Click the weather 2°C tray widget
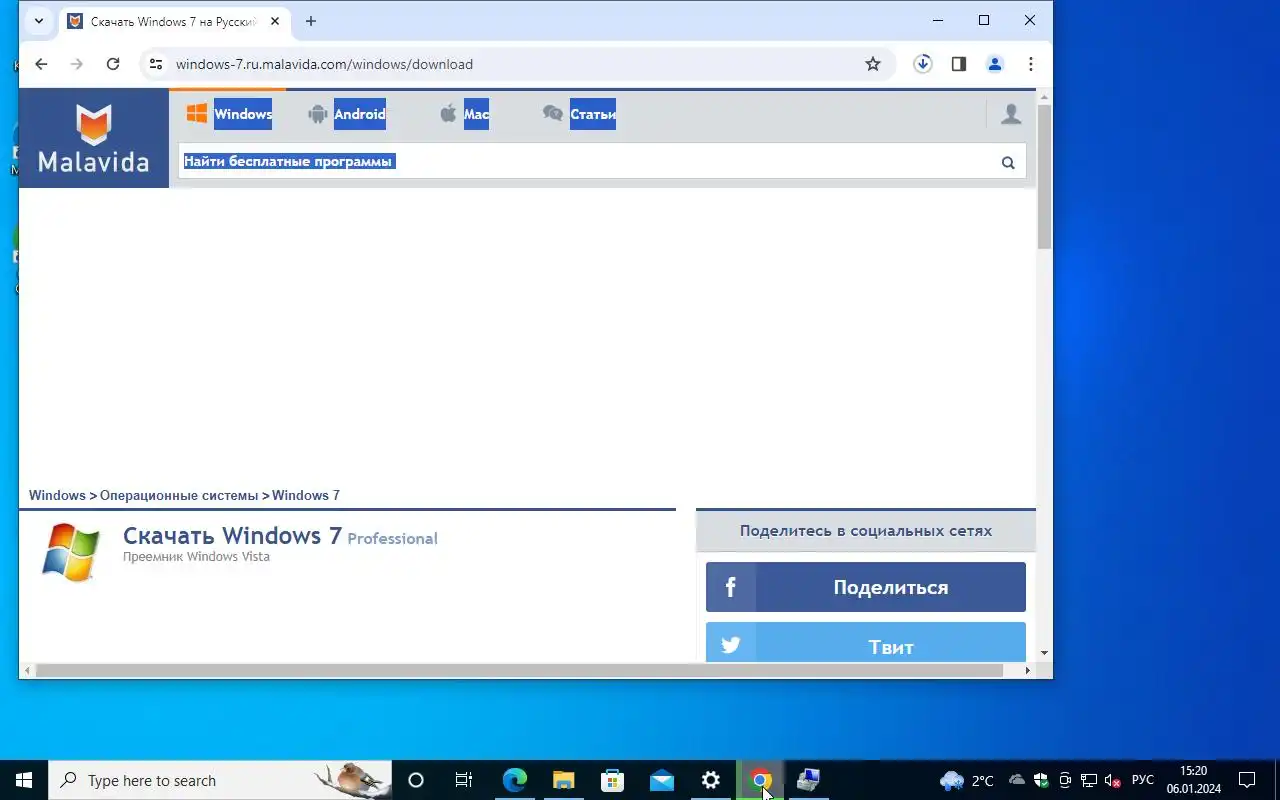 click(967, 780)
